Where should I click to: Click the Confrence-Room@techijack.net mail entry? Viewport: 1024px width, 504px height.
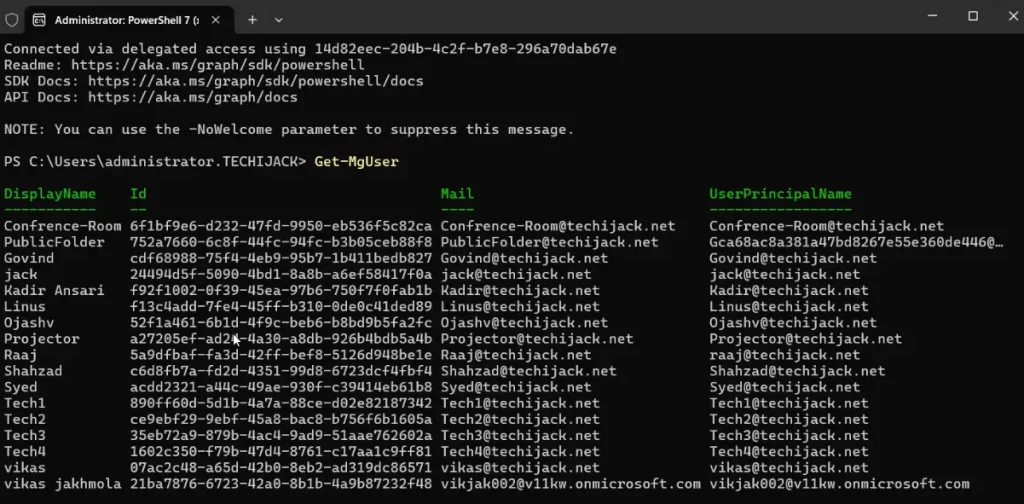(557, 226)
